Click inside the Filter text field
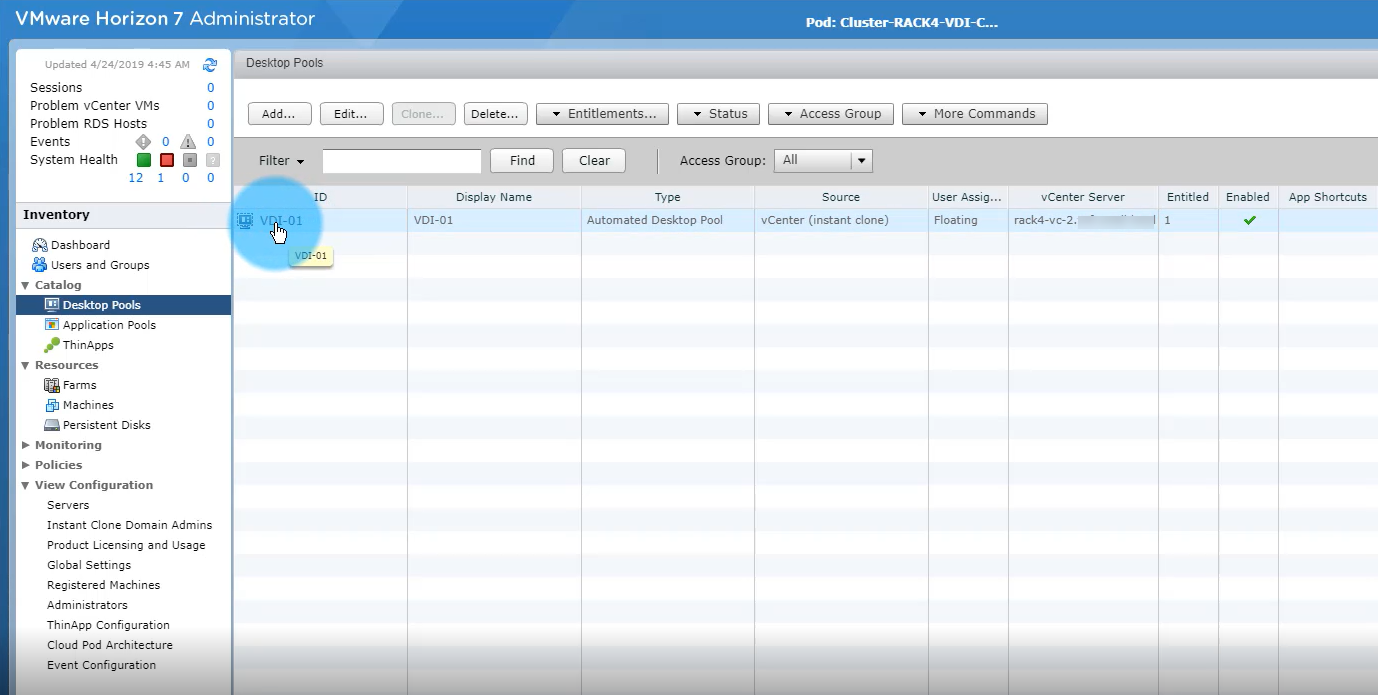Screen dimensions: 1378x695 (401, 161)
